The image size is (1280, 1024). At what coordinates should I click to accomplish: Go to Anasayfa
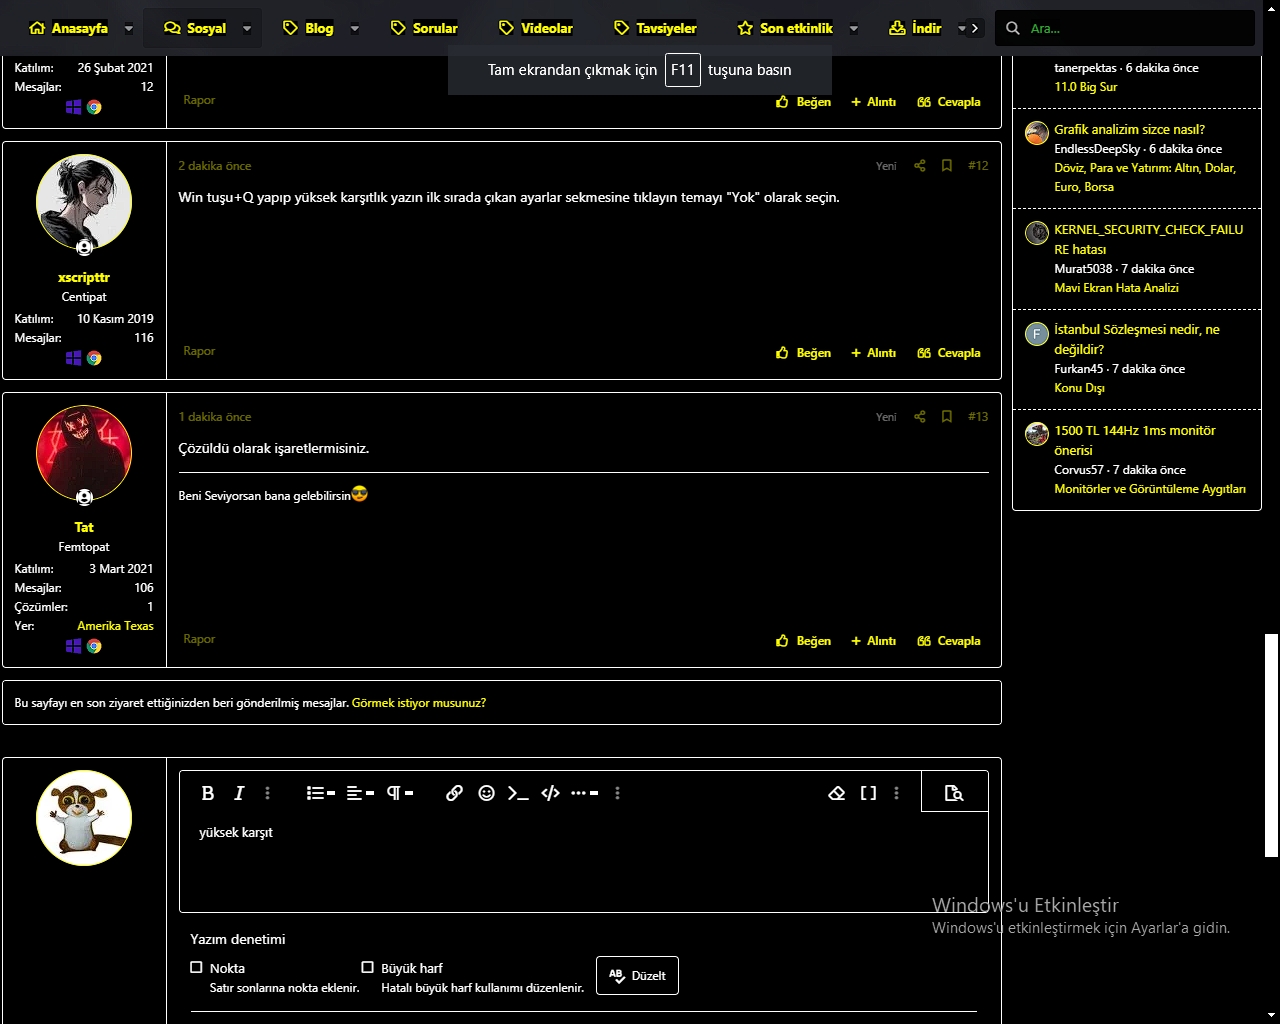(69, 28)
